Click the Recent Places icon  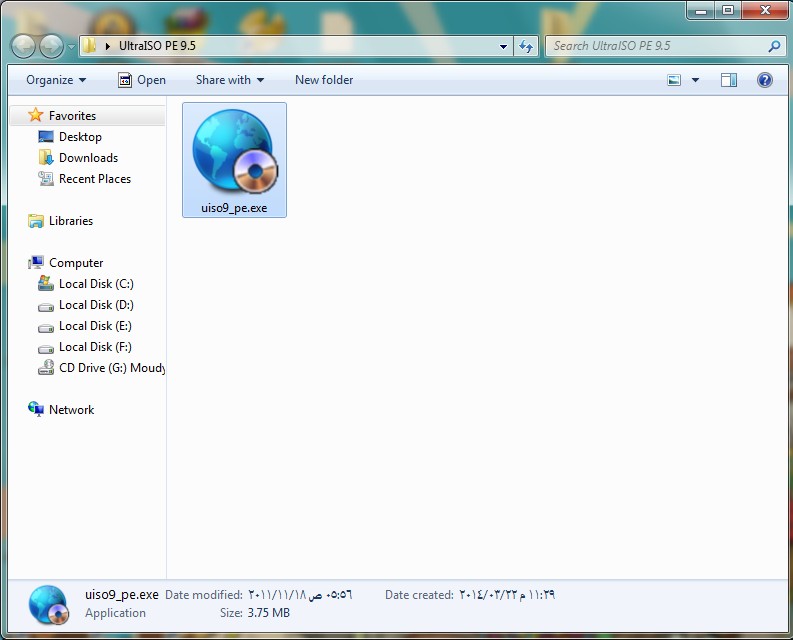46,179
